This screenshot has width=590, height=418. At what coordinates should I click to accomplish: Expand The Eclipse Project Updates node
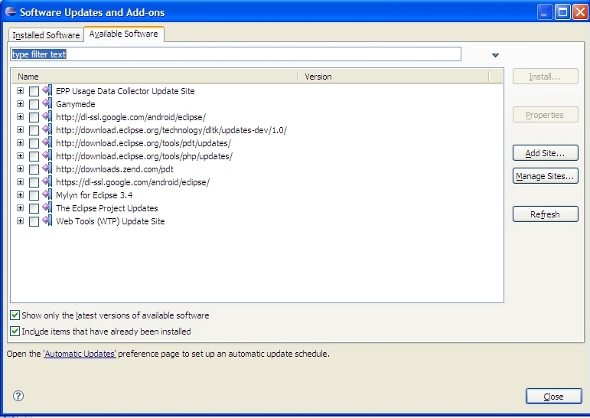[x=20, y=208]
